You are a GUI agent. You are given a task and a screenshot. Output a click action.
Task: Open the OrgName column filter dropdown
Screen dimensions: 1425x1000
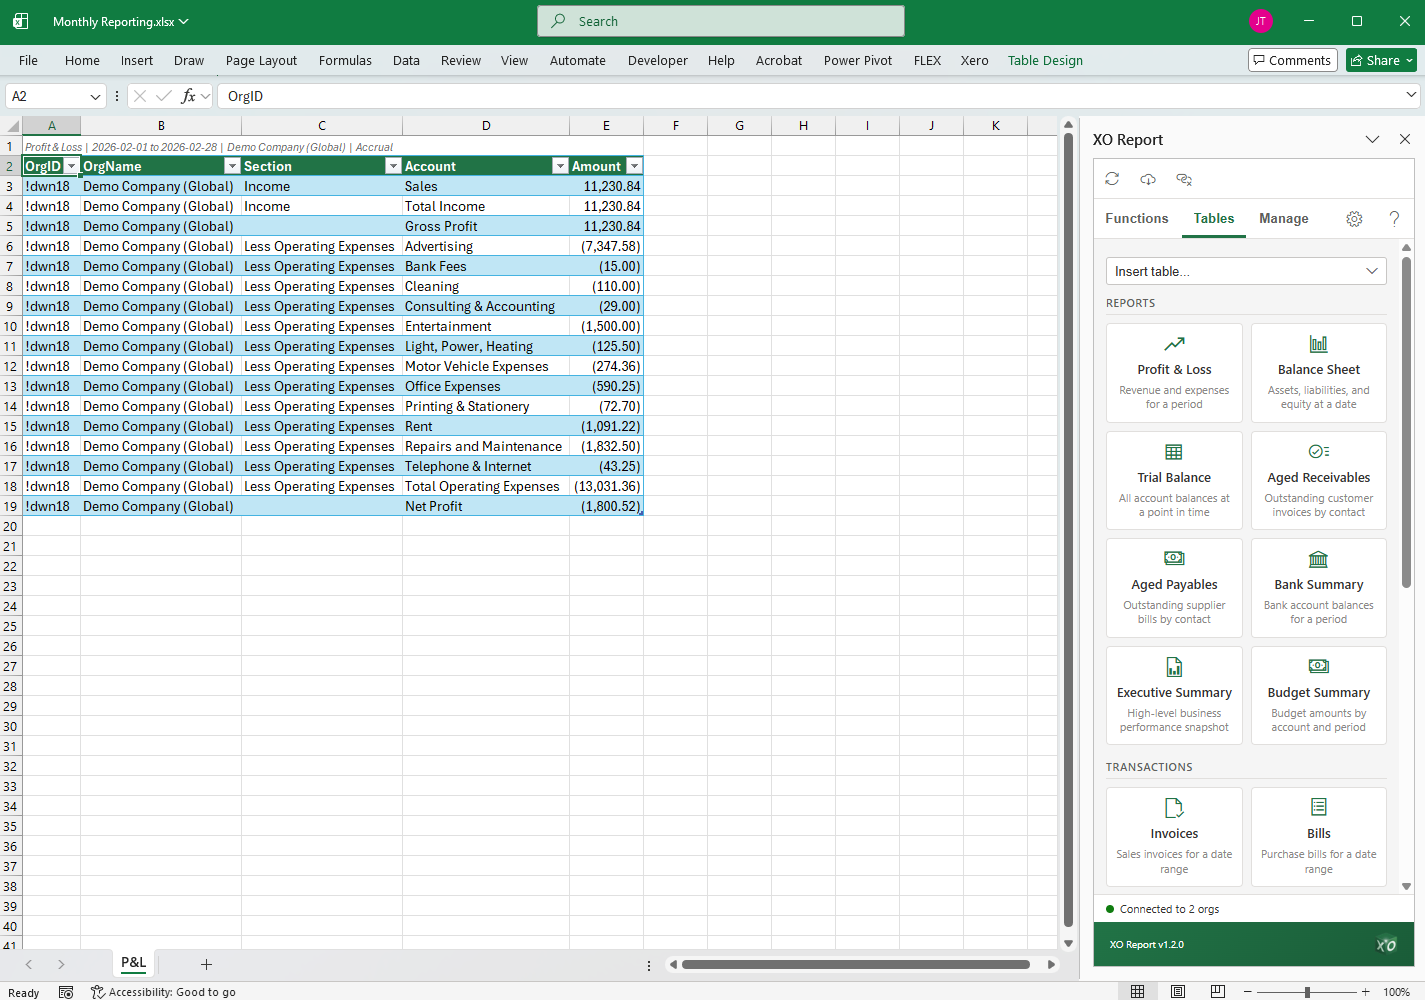[x=232, y=166]
